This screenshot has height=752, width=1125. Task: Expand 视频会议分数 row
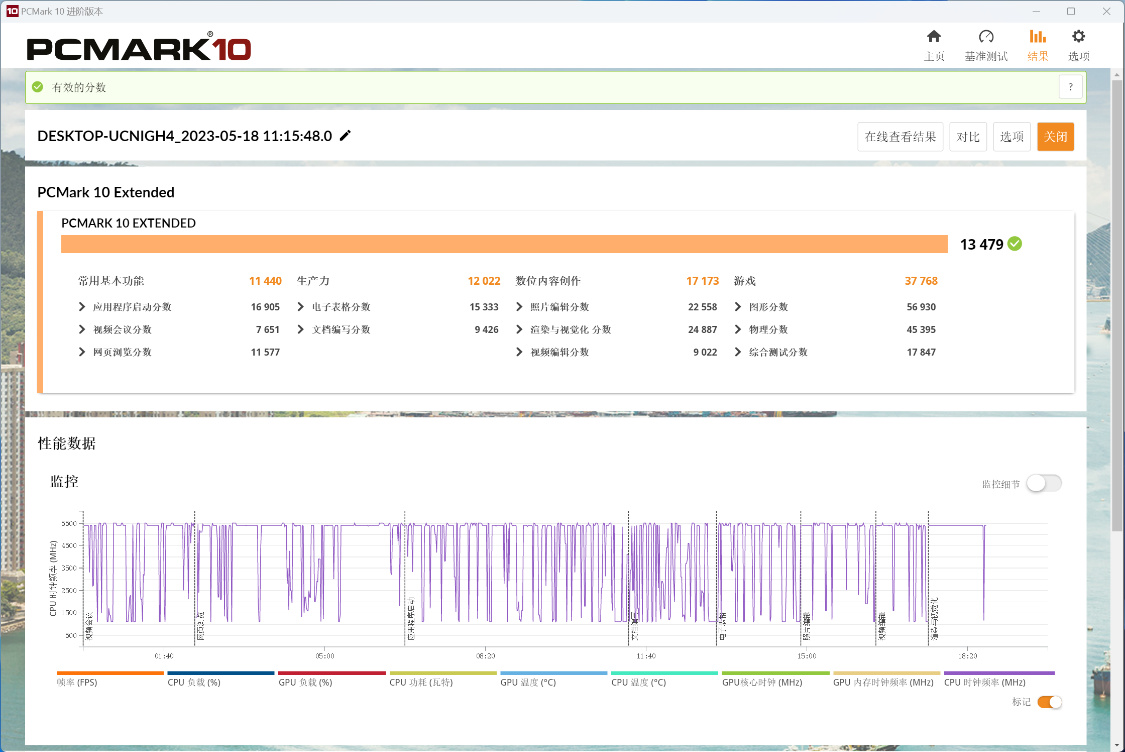click(x=82, y=329)
